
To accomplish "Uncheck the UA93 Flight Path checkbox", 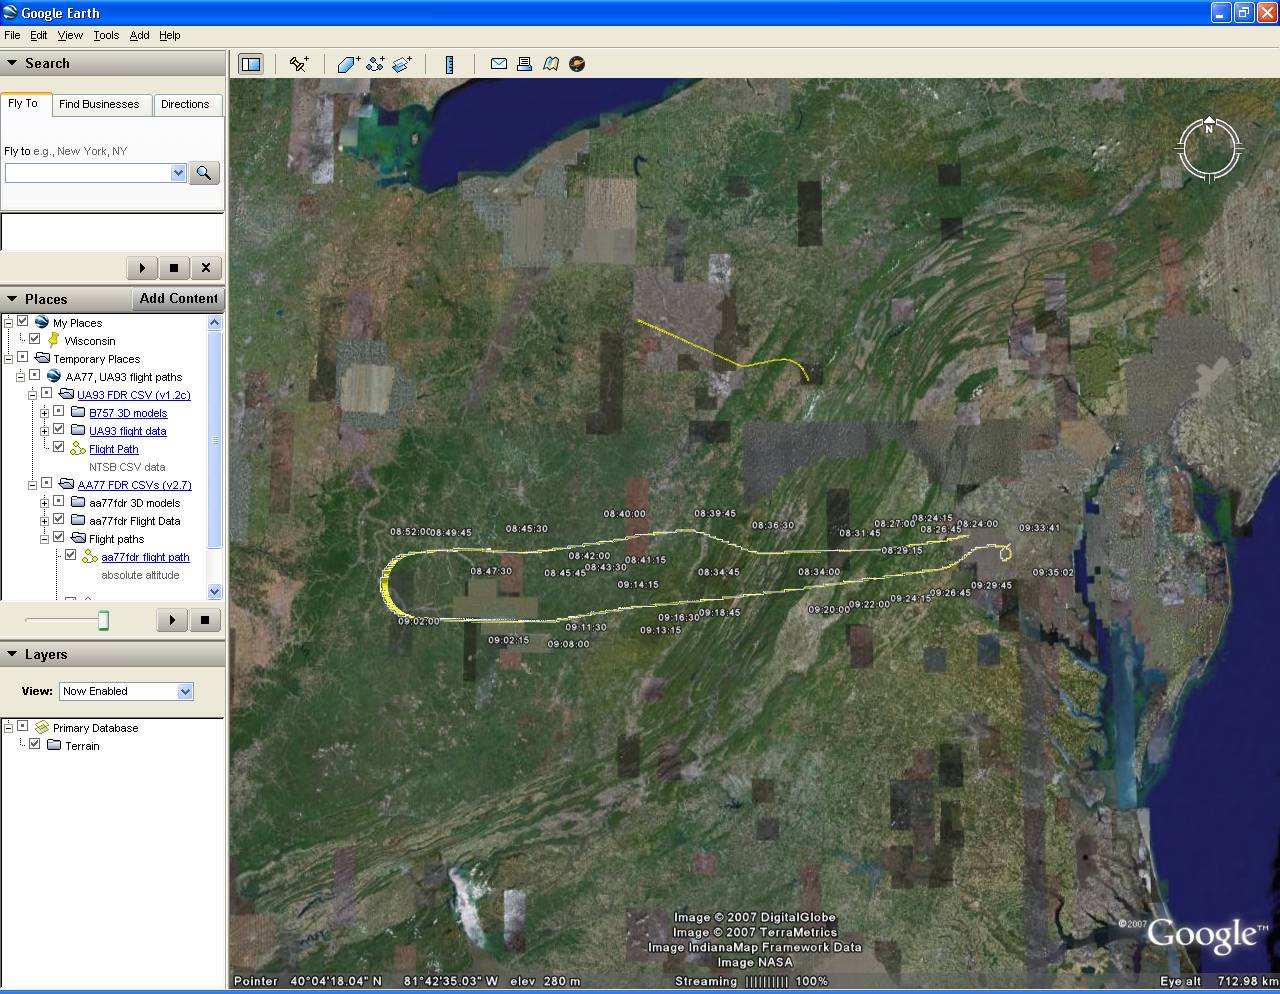I will (x=59, y=448).
